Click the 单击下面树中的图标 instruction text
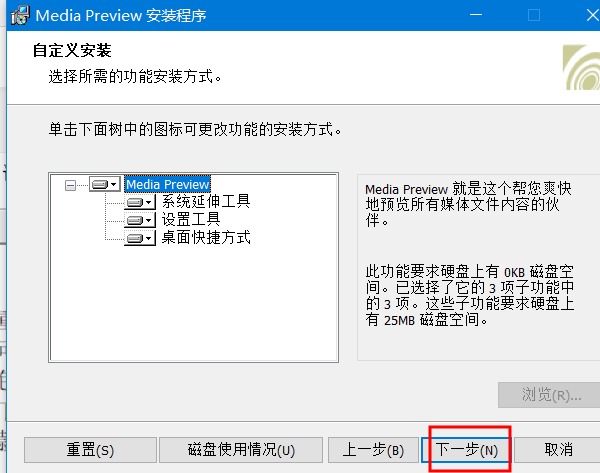Viewport: 600px width, 473px height. (x=195, y=129)
